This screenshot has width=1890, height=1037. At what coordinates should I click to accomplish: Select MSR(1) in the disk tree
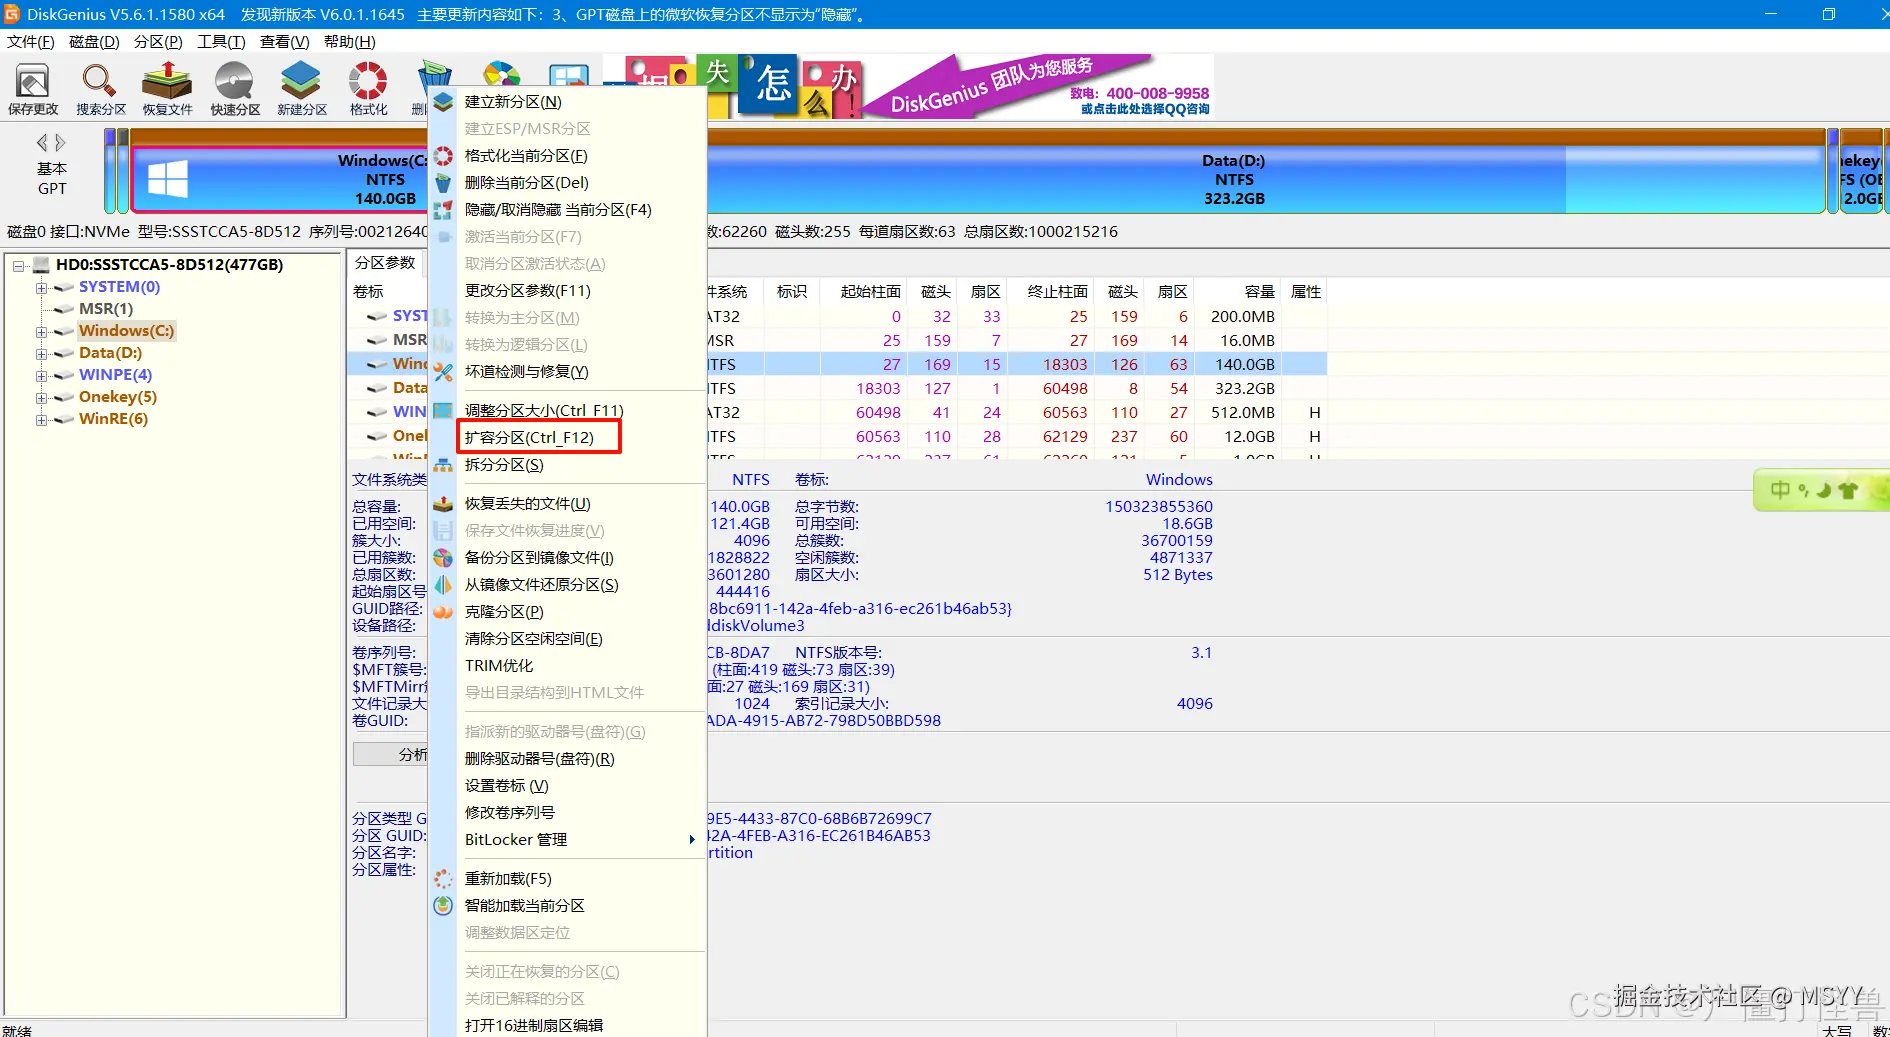click(106, 309)
